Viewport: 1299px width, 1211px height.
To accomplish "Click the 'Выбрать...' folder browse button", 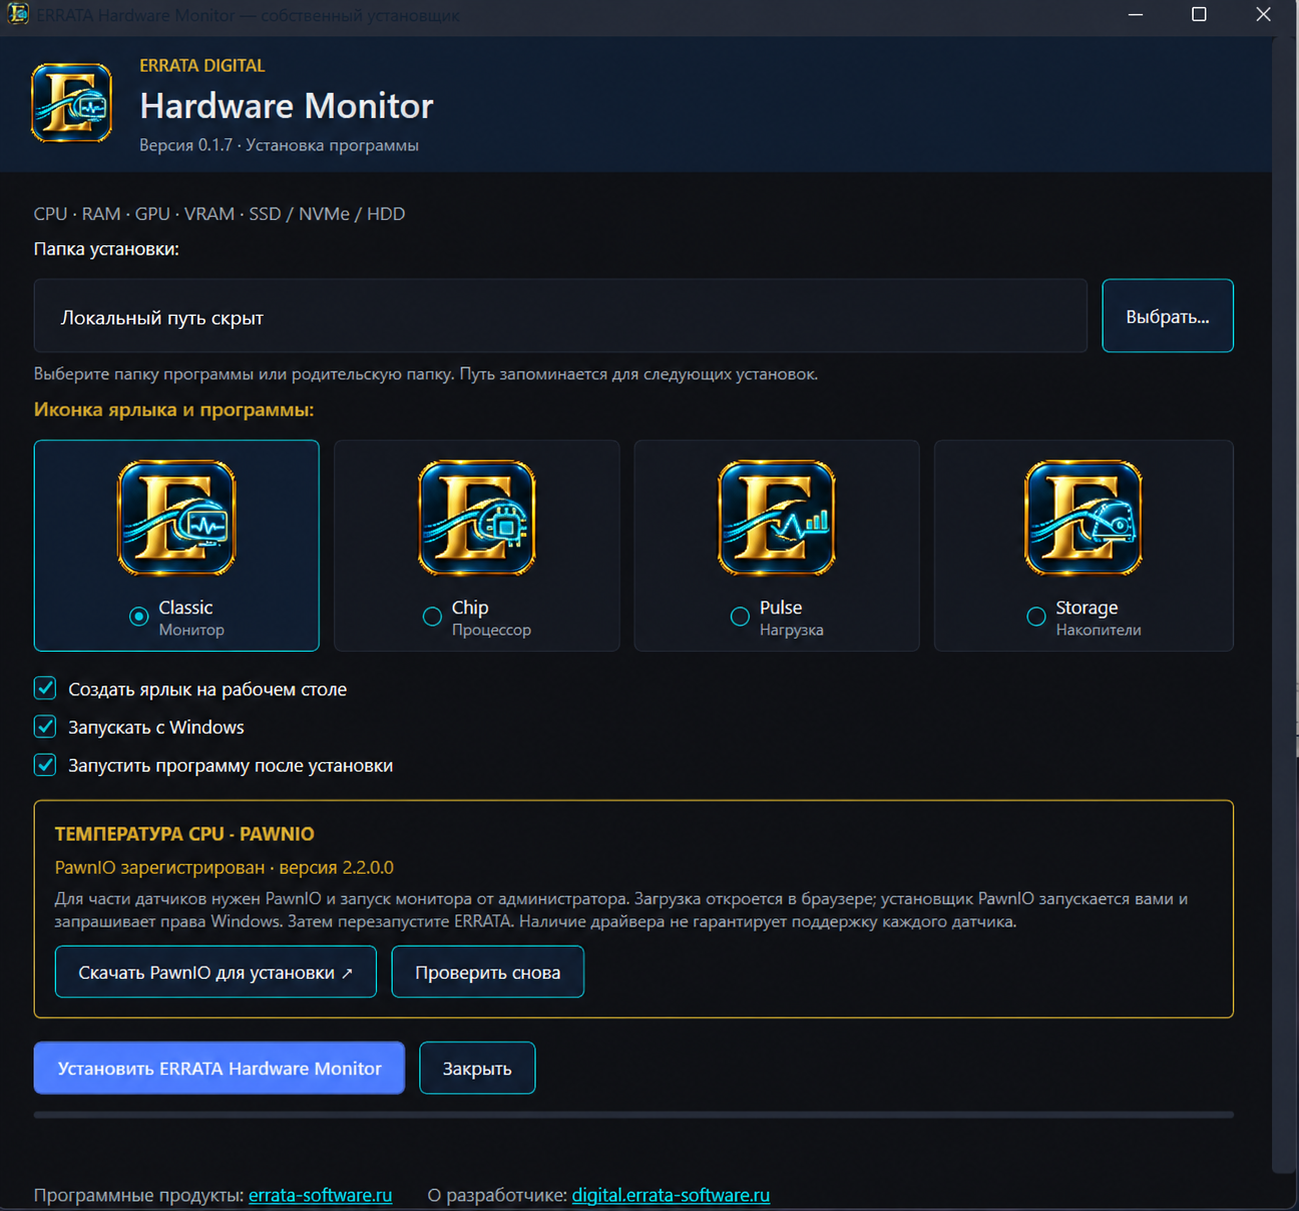I will tap(1168, 316).
